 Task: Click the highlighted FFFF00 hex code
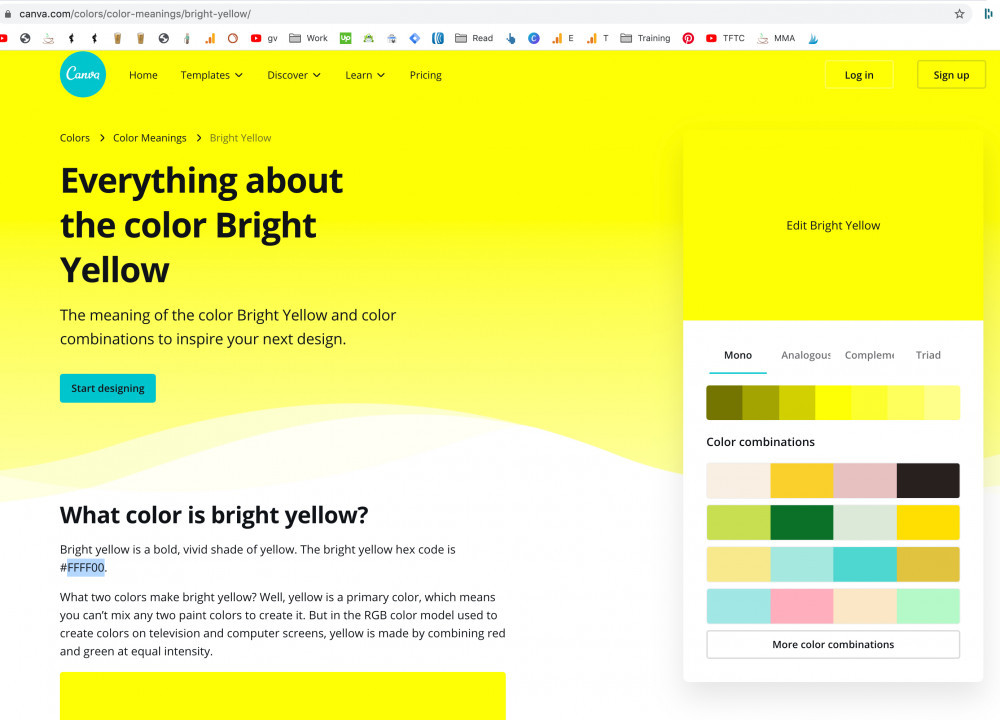(x=85, y=568)
